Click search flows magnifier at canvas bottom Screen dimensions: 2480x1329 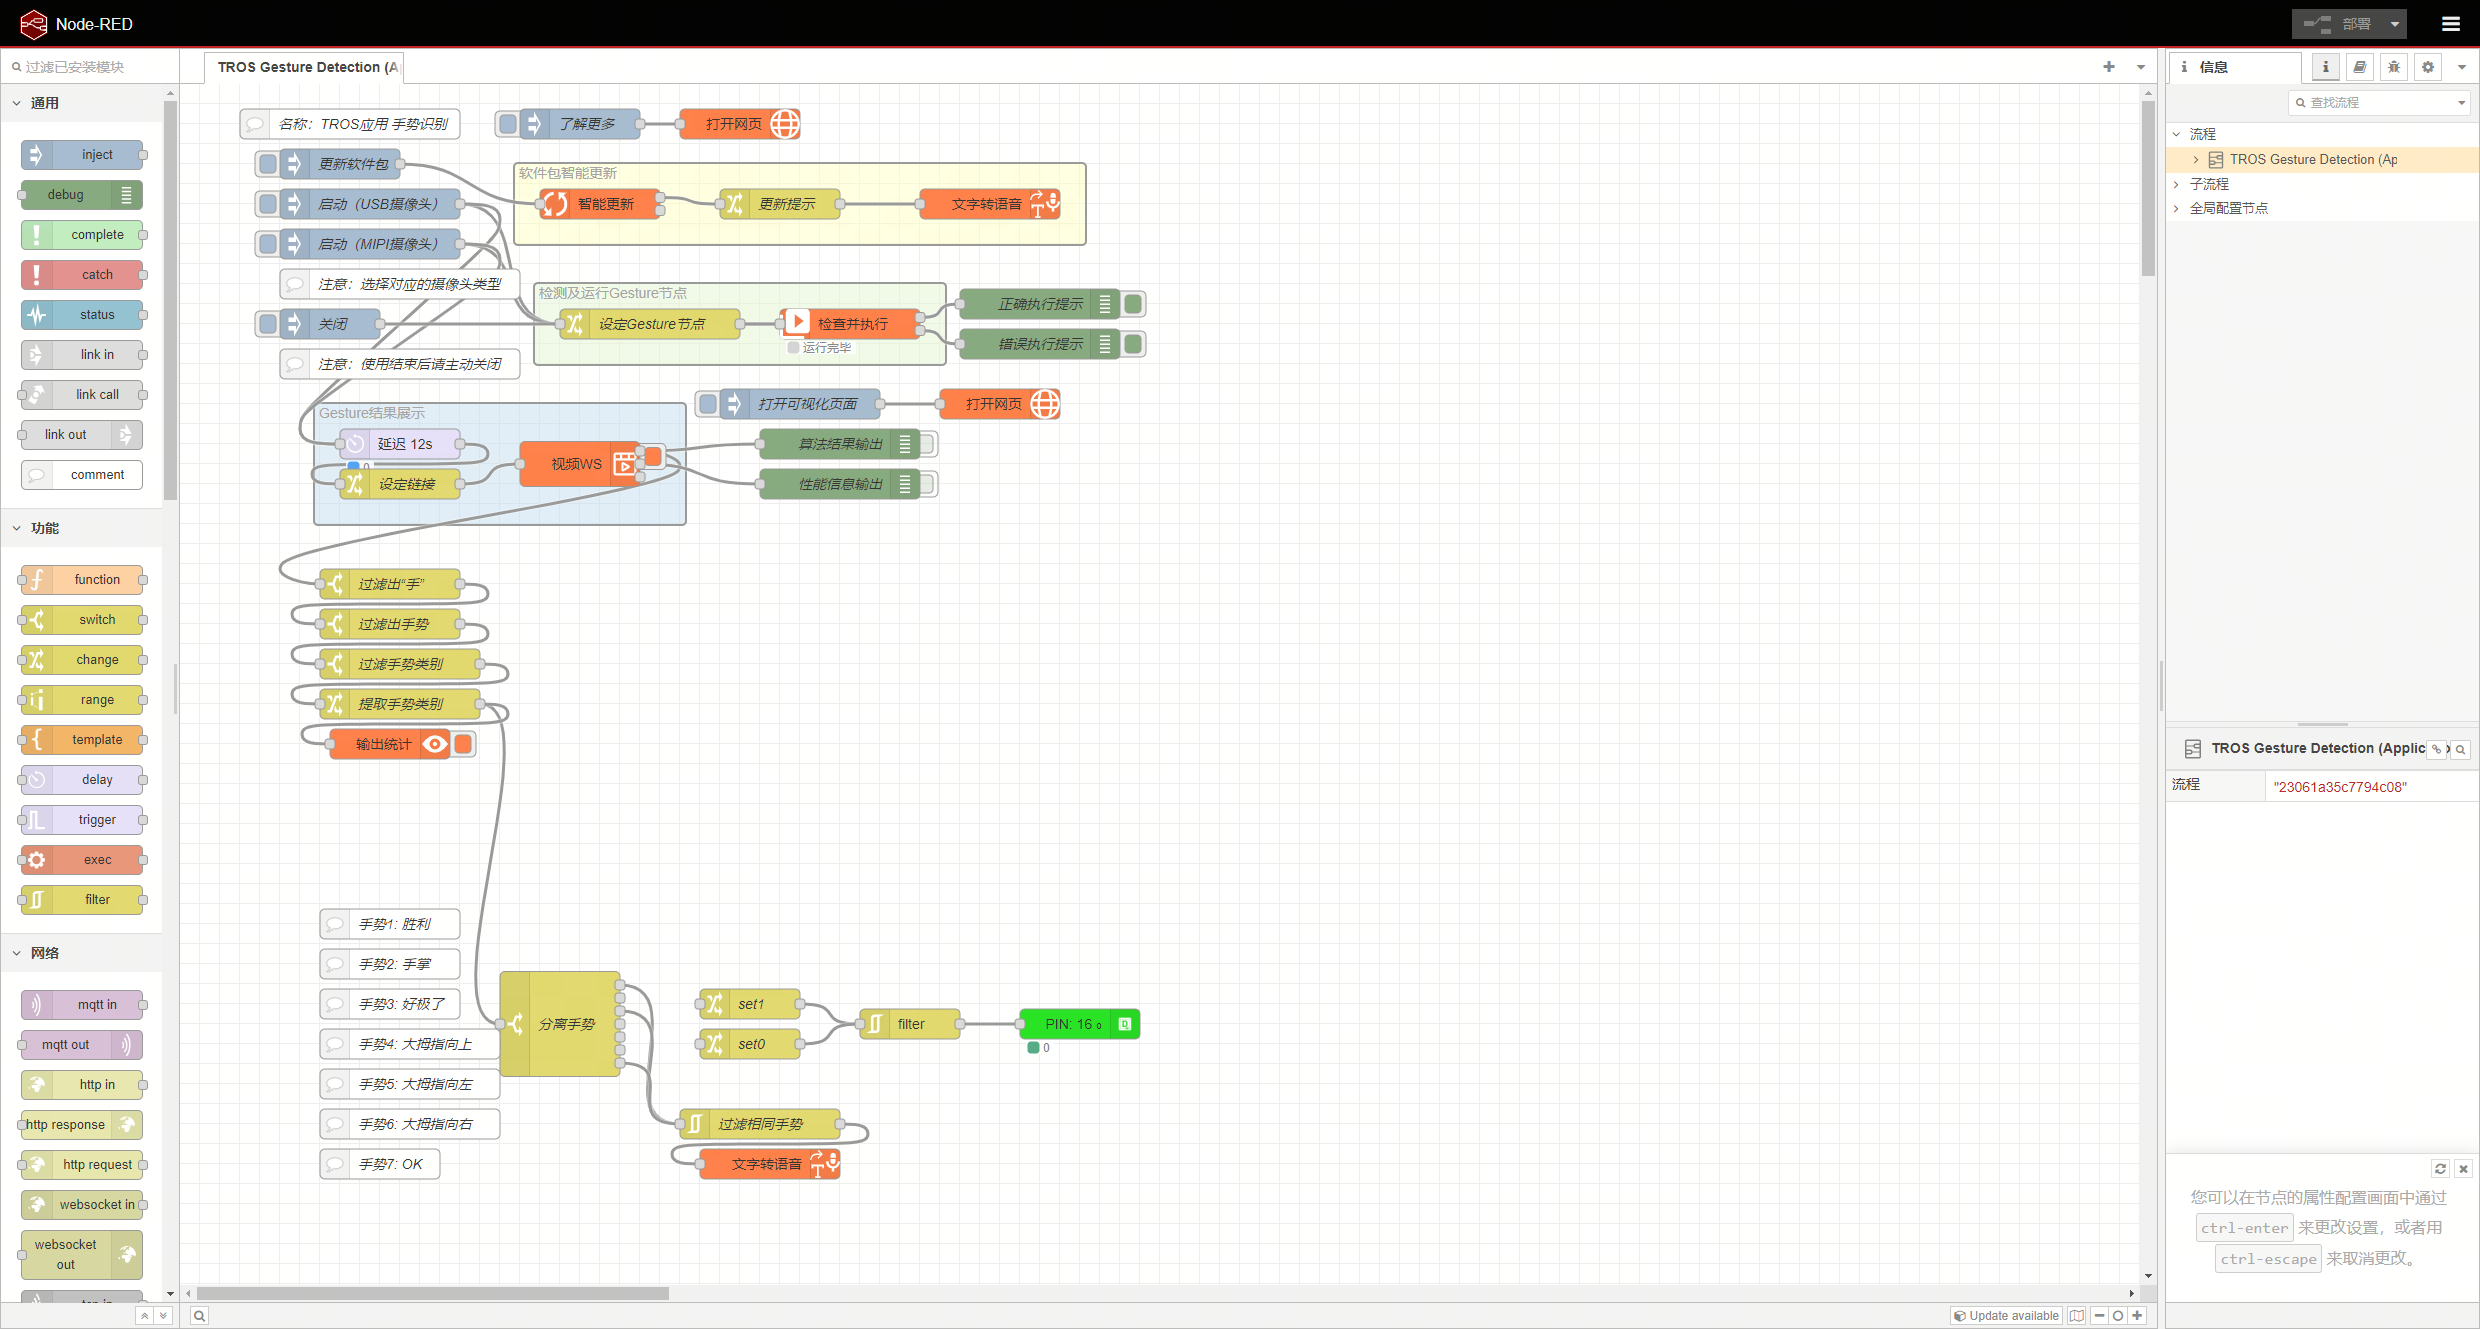coord(199,1316)
